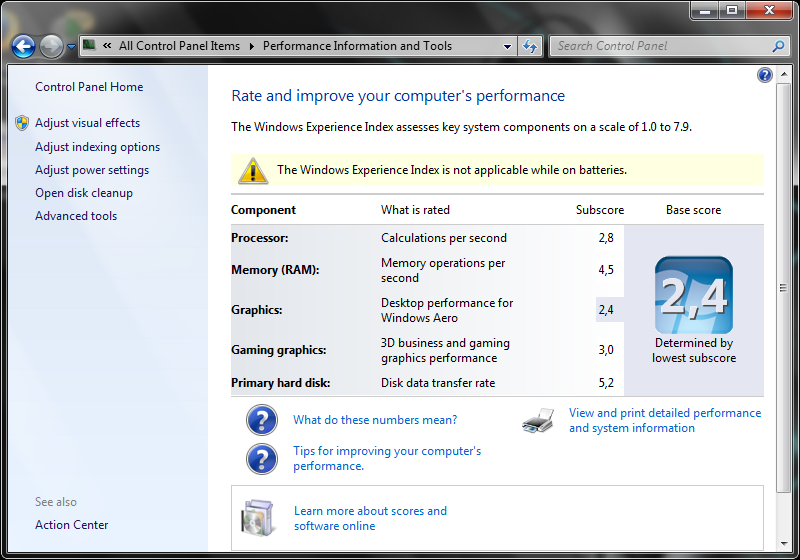The width and height of the screenshot is (800, 560).
Task: Open Advanced tools
Action: pos(76,216)
